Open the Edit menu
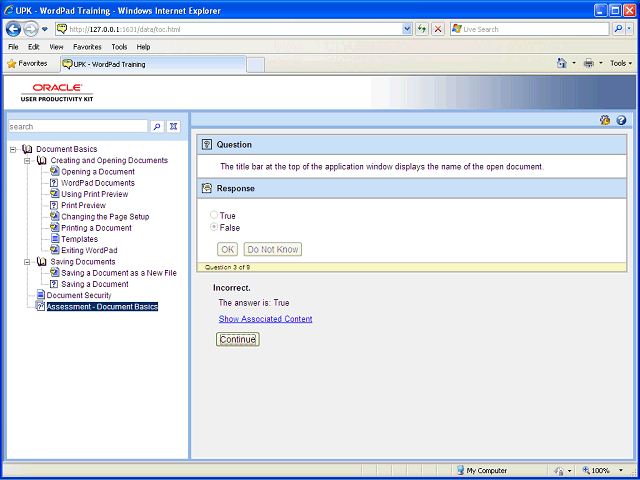The height and width of the screenshot is (480, 640). pyautogui.click(x=34, y=47)
